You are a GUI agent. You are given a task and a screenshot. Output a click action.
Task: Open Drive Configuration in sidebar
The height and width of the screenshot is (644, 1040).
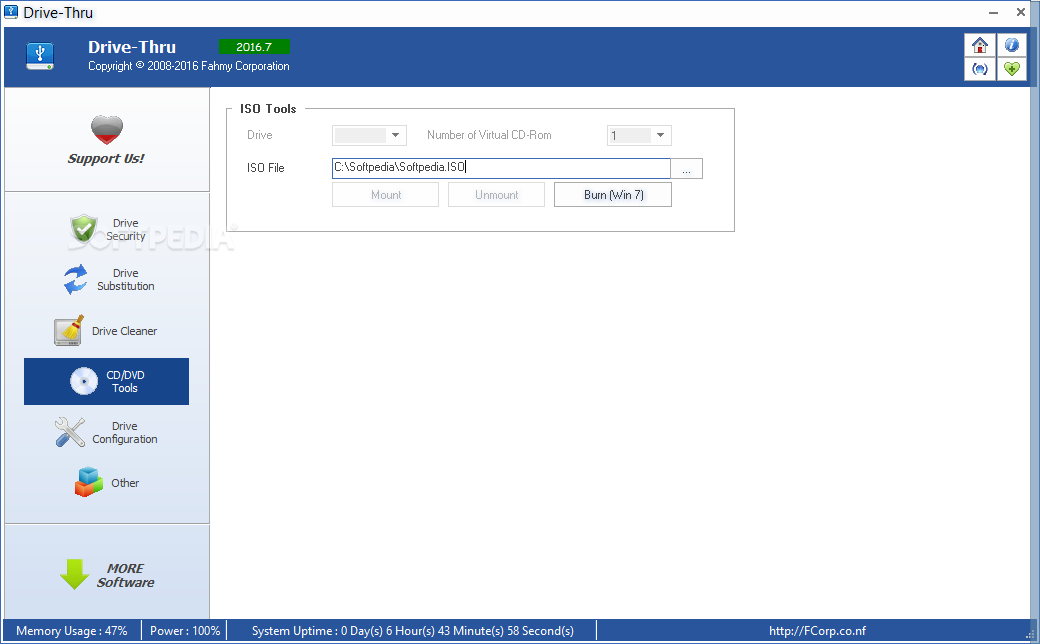pyautogui.click(x=106, y=432)
